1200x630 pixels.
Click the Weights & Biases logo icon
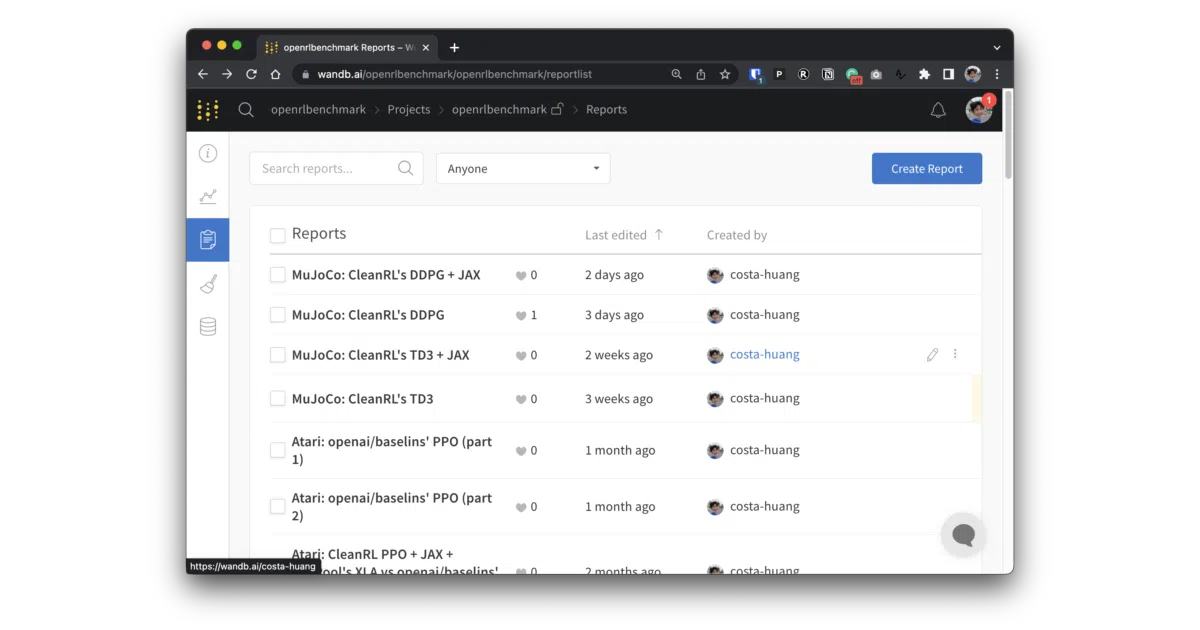point(207,110)
